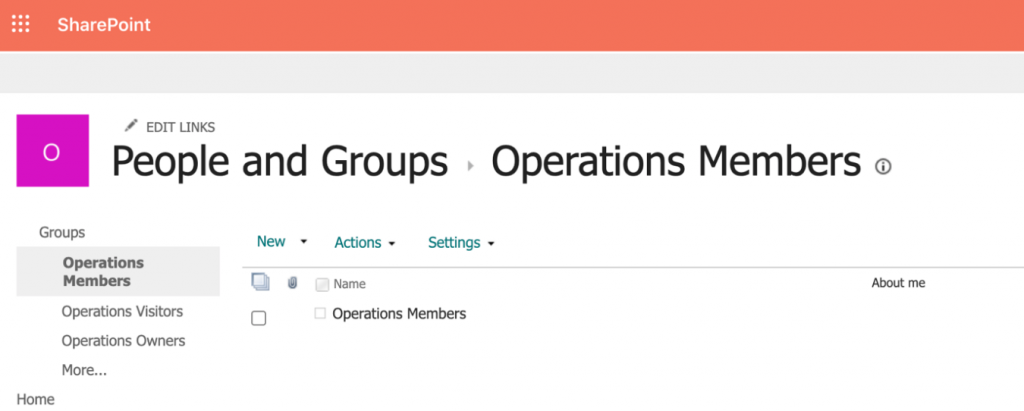This screenshot has width=1024, height=411.
Task: Open the SharePoint app launcher waffle icon
Action: coord(21,25)
